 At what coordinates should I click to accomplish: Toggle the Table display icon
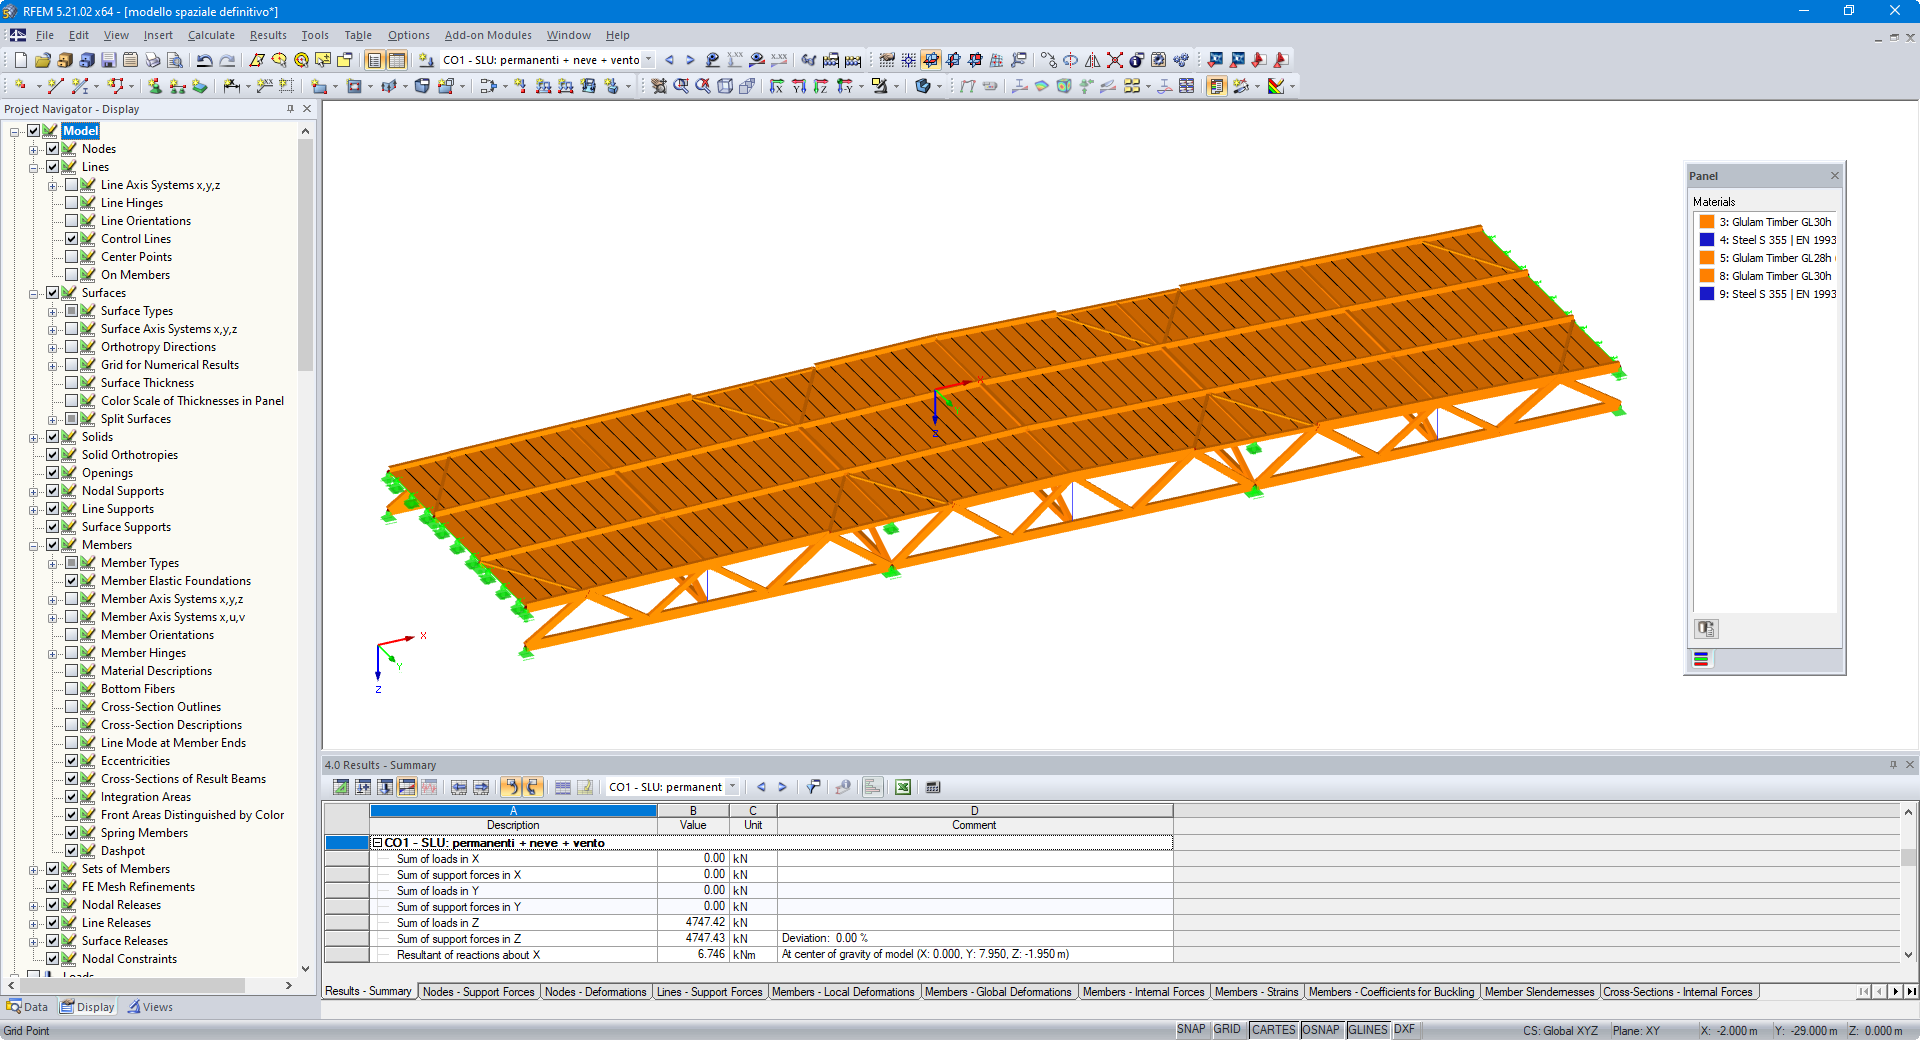[x=397, y=60]
